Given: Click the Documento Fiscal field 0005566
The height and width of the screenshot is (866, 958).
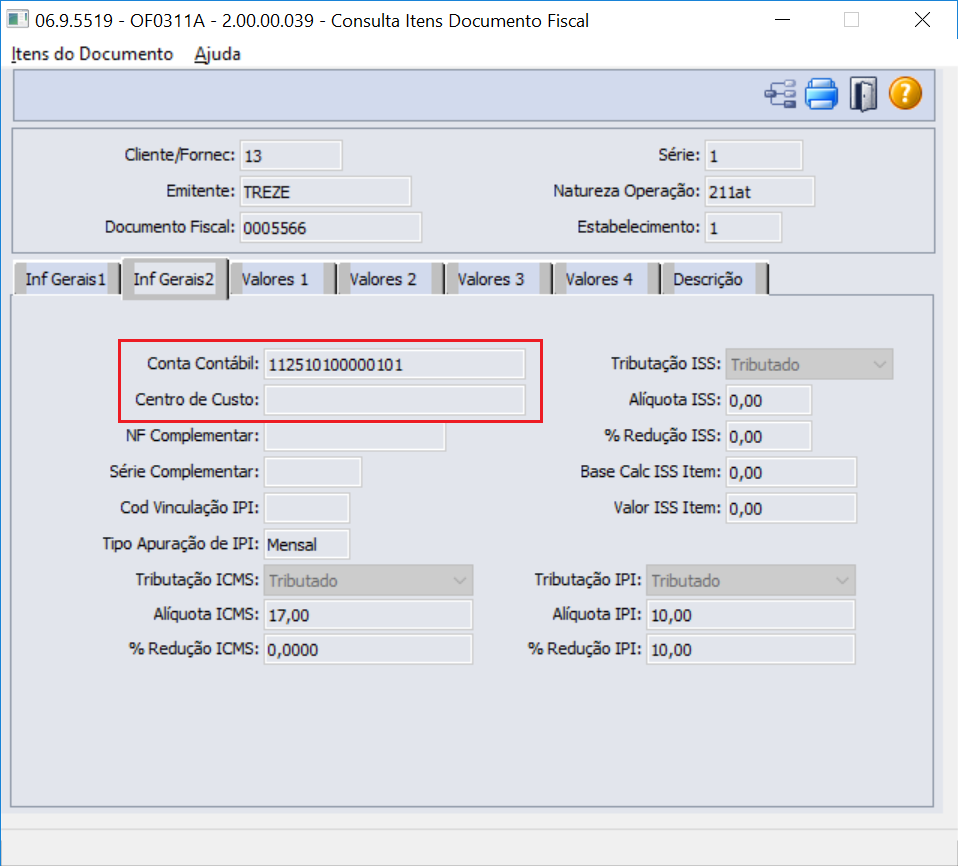Looking at the screenshot, I should point(331,227).
